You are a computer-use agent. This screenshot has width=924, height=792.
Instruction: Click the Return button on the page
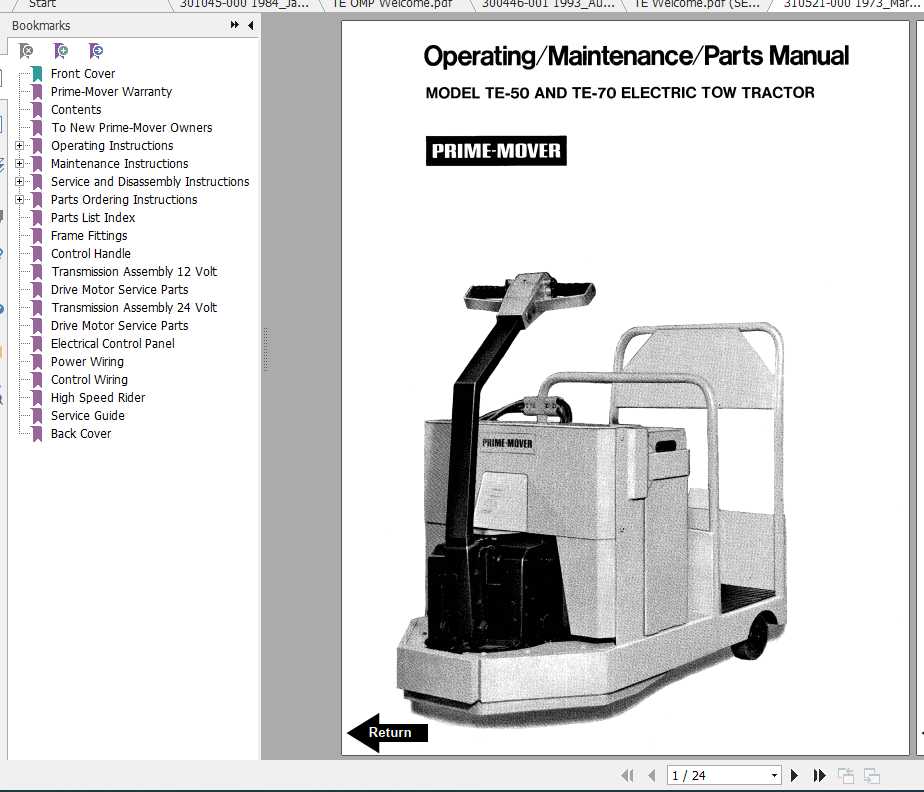390,732
